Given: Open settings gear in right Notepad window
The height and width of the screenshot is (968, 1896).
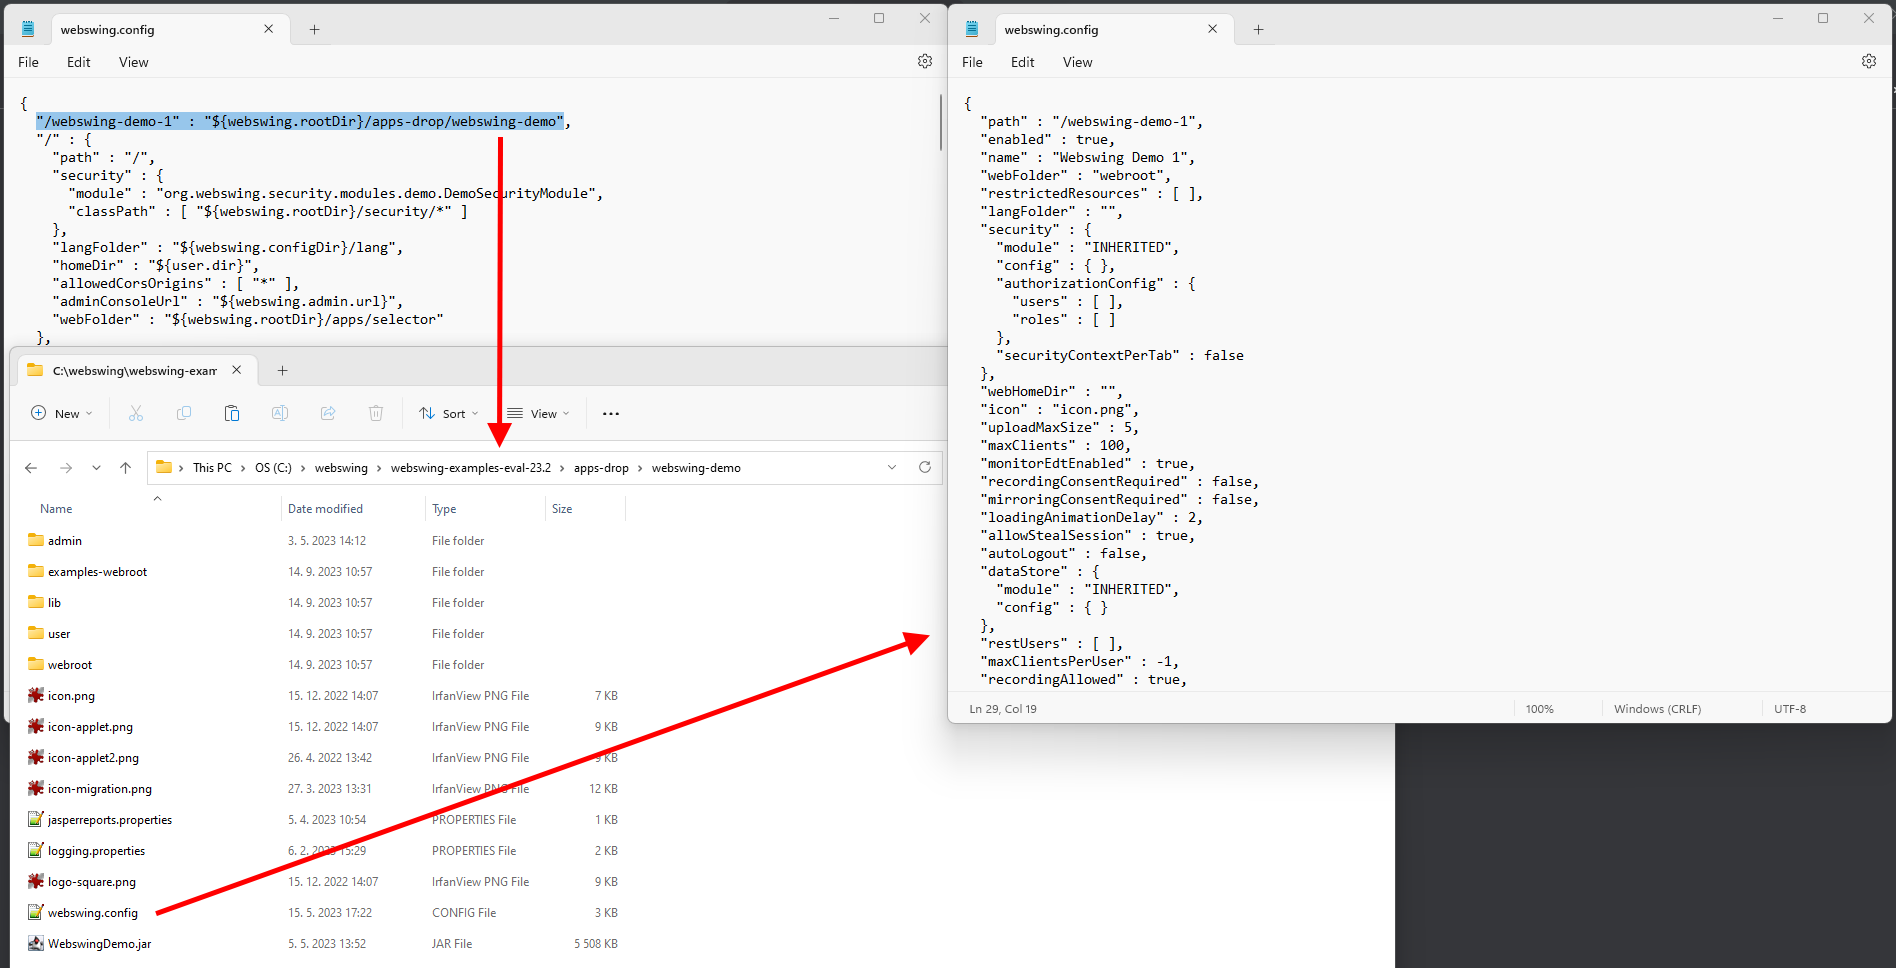Looking at the screenshot, I should [1869, 61].
